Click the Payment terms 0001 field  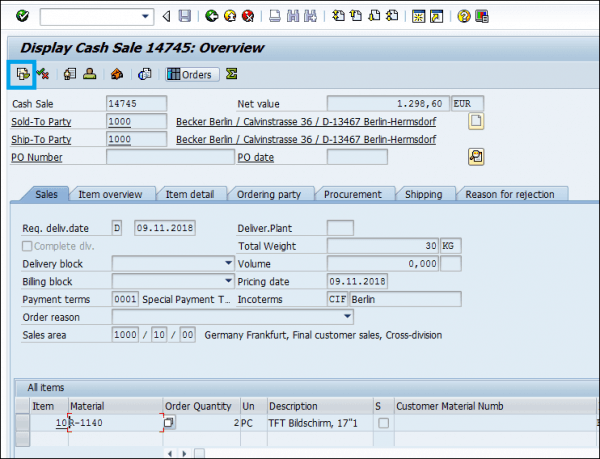coord(125,299)
